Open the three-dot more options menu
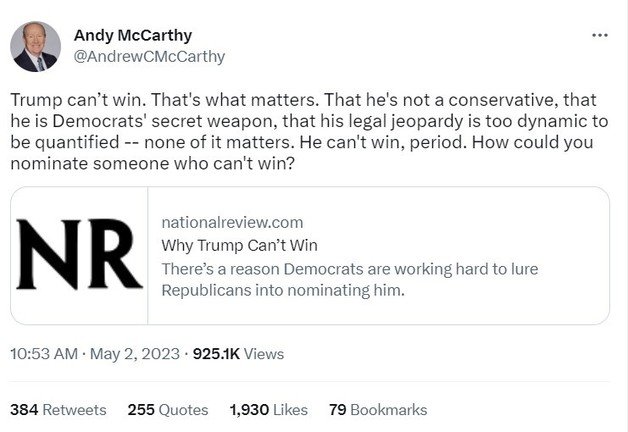The image size is (628, 432). click(x=600, y=36)
